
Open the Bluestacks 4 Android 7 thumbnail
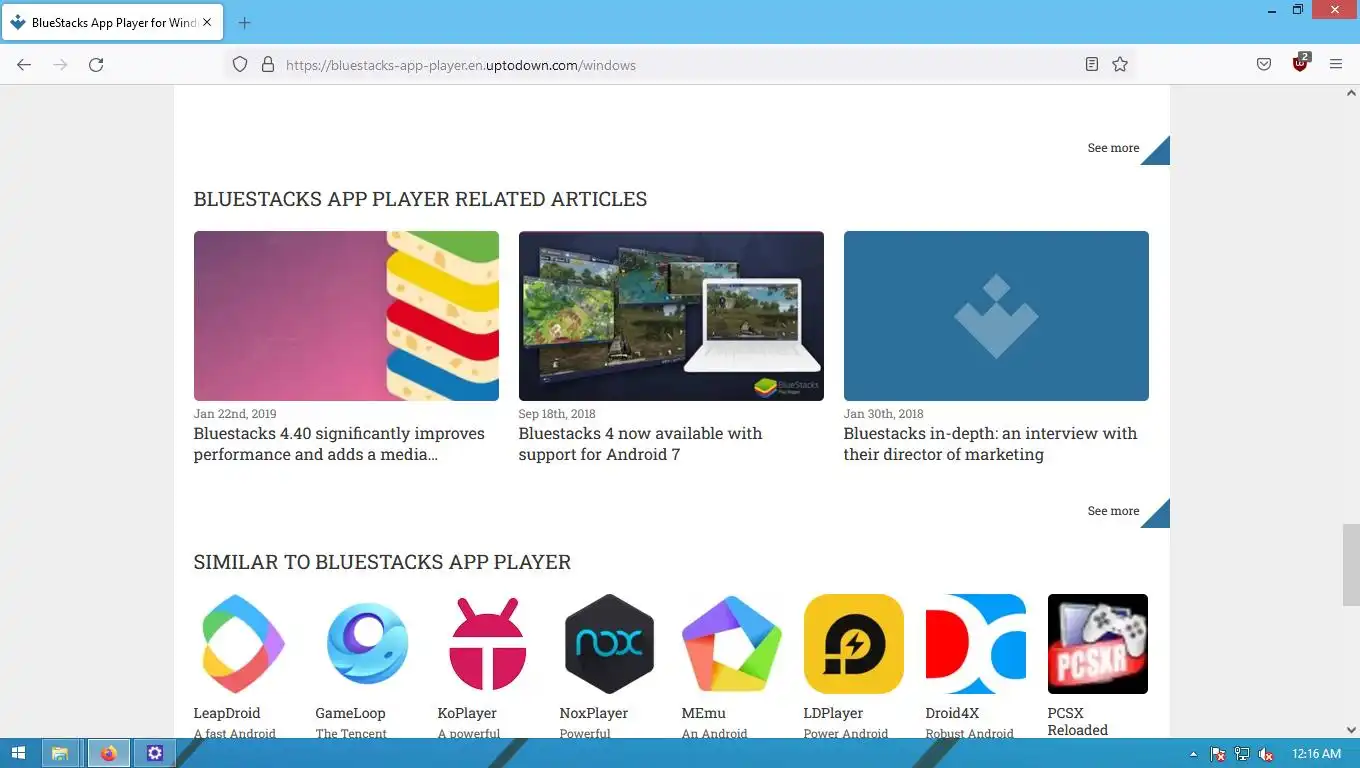point(671,316)
